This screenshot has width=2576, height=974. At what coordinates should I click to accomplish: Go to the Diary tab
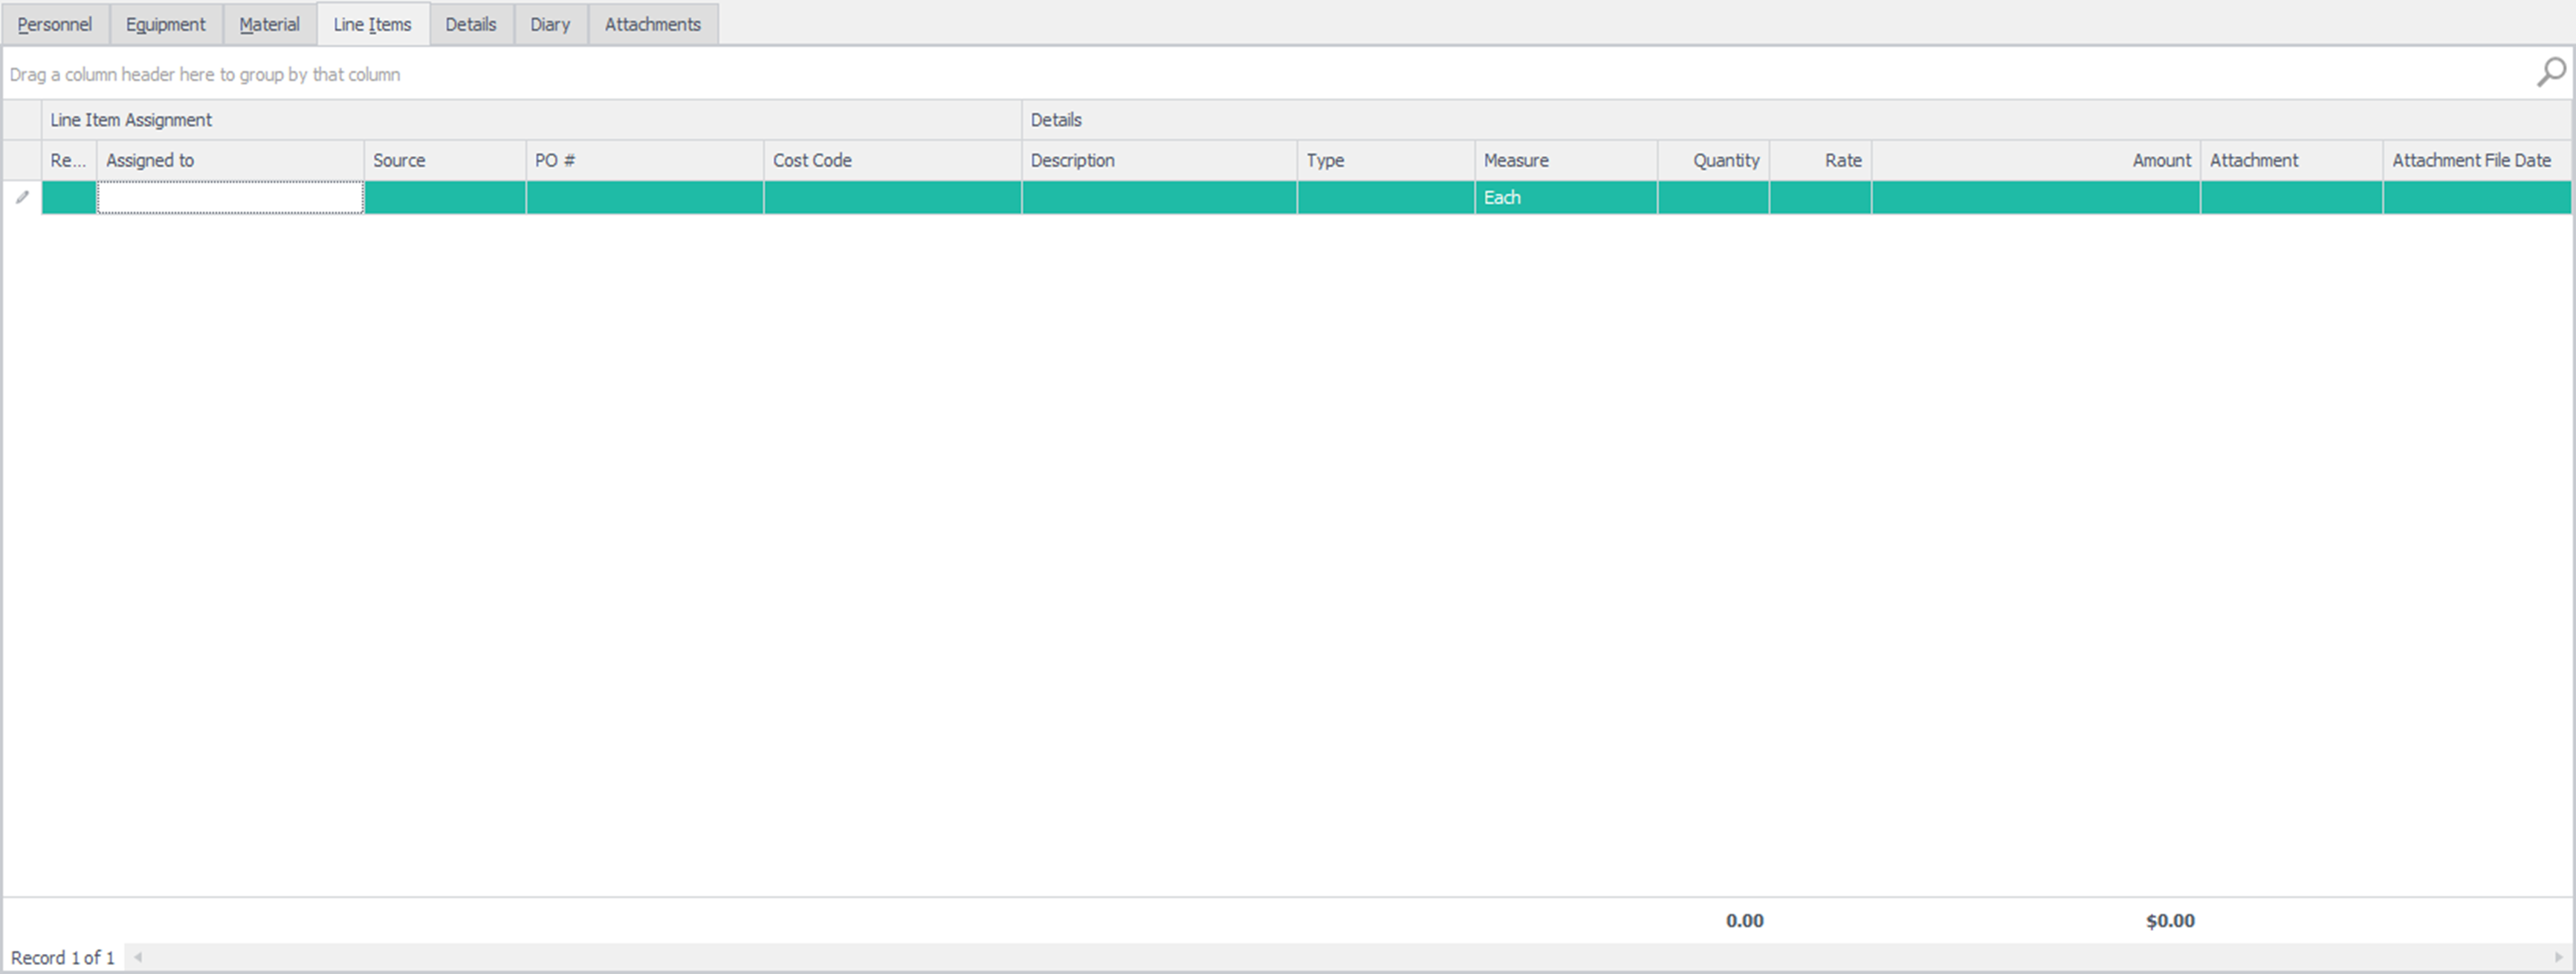pyautogui.click(x=550, y=24)
